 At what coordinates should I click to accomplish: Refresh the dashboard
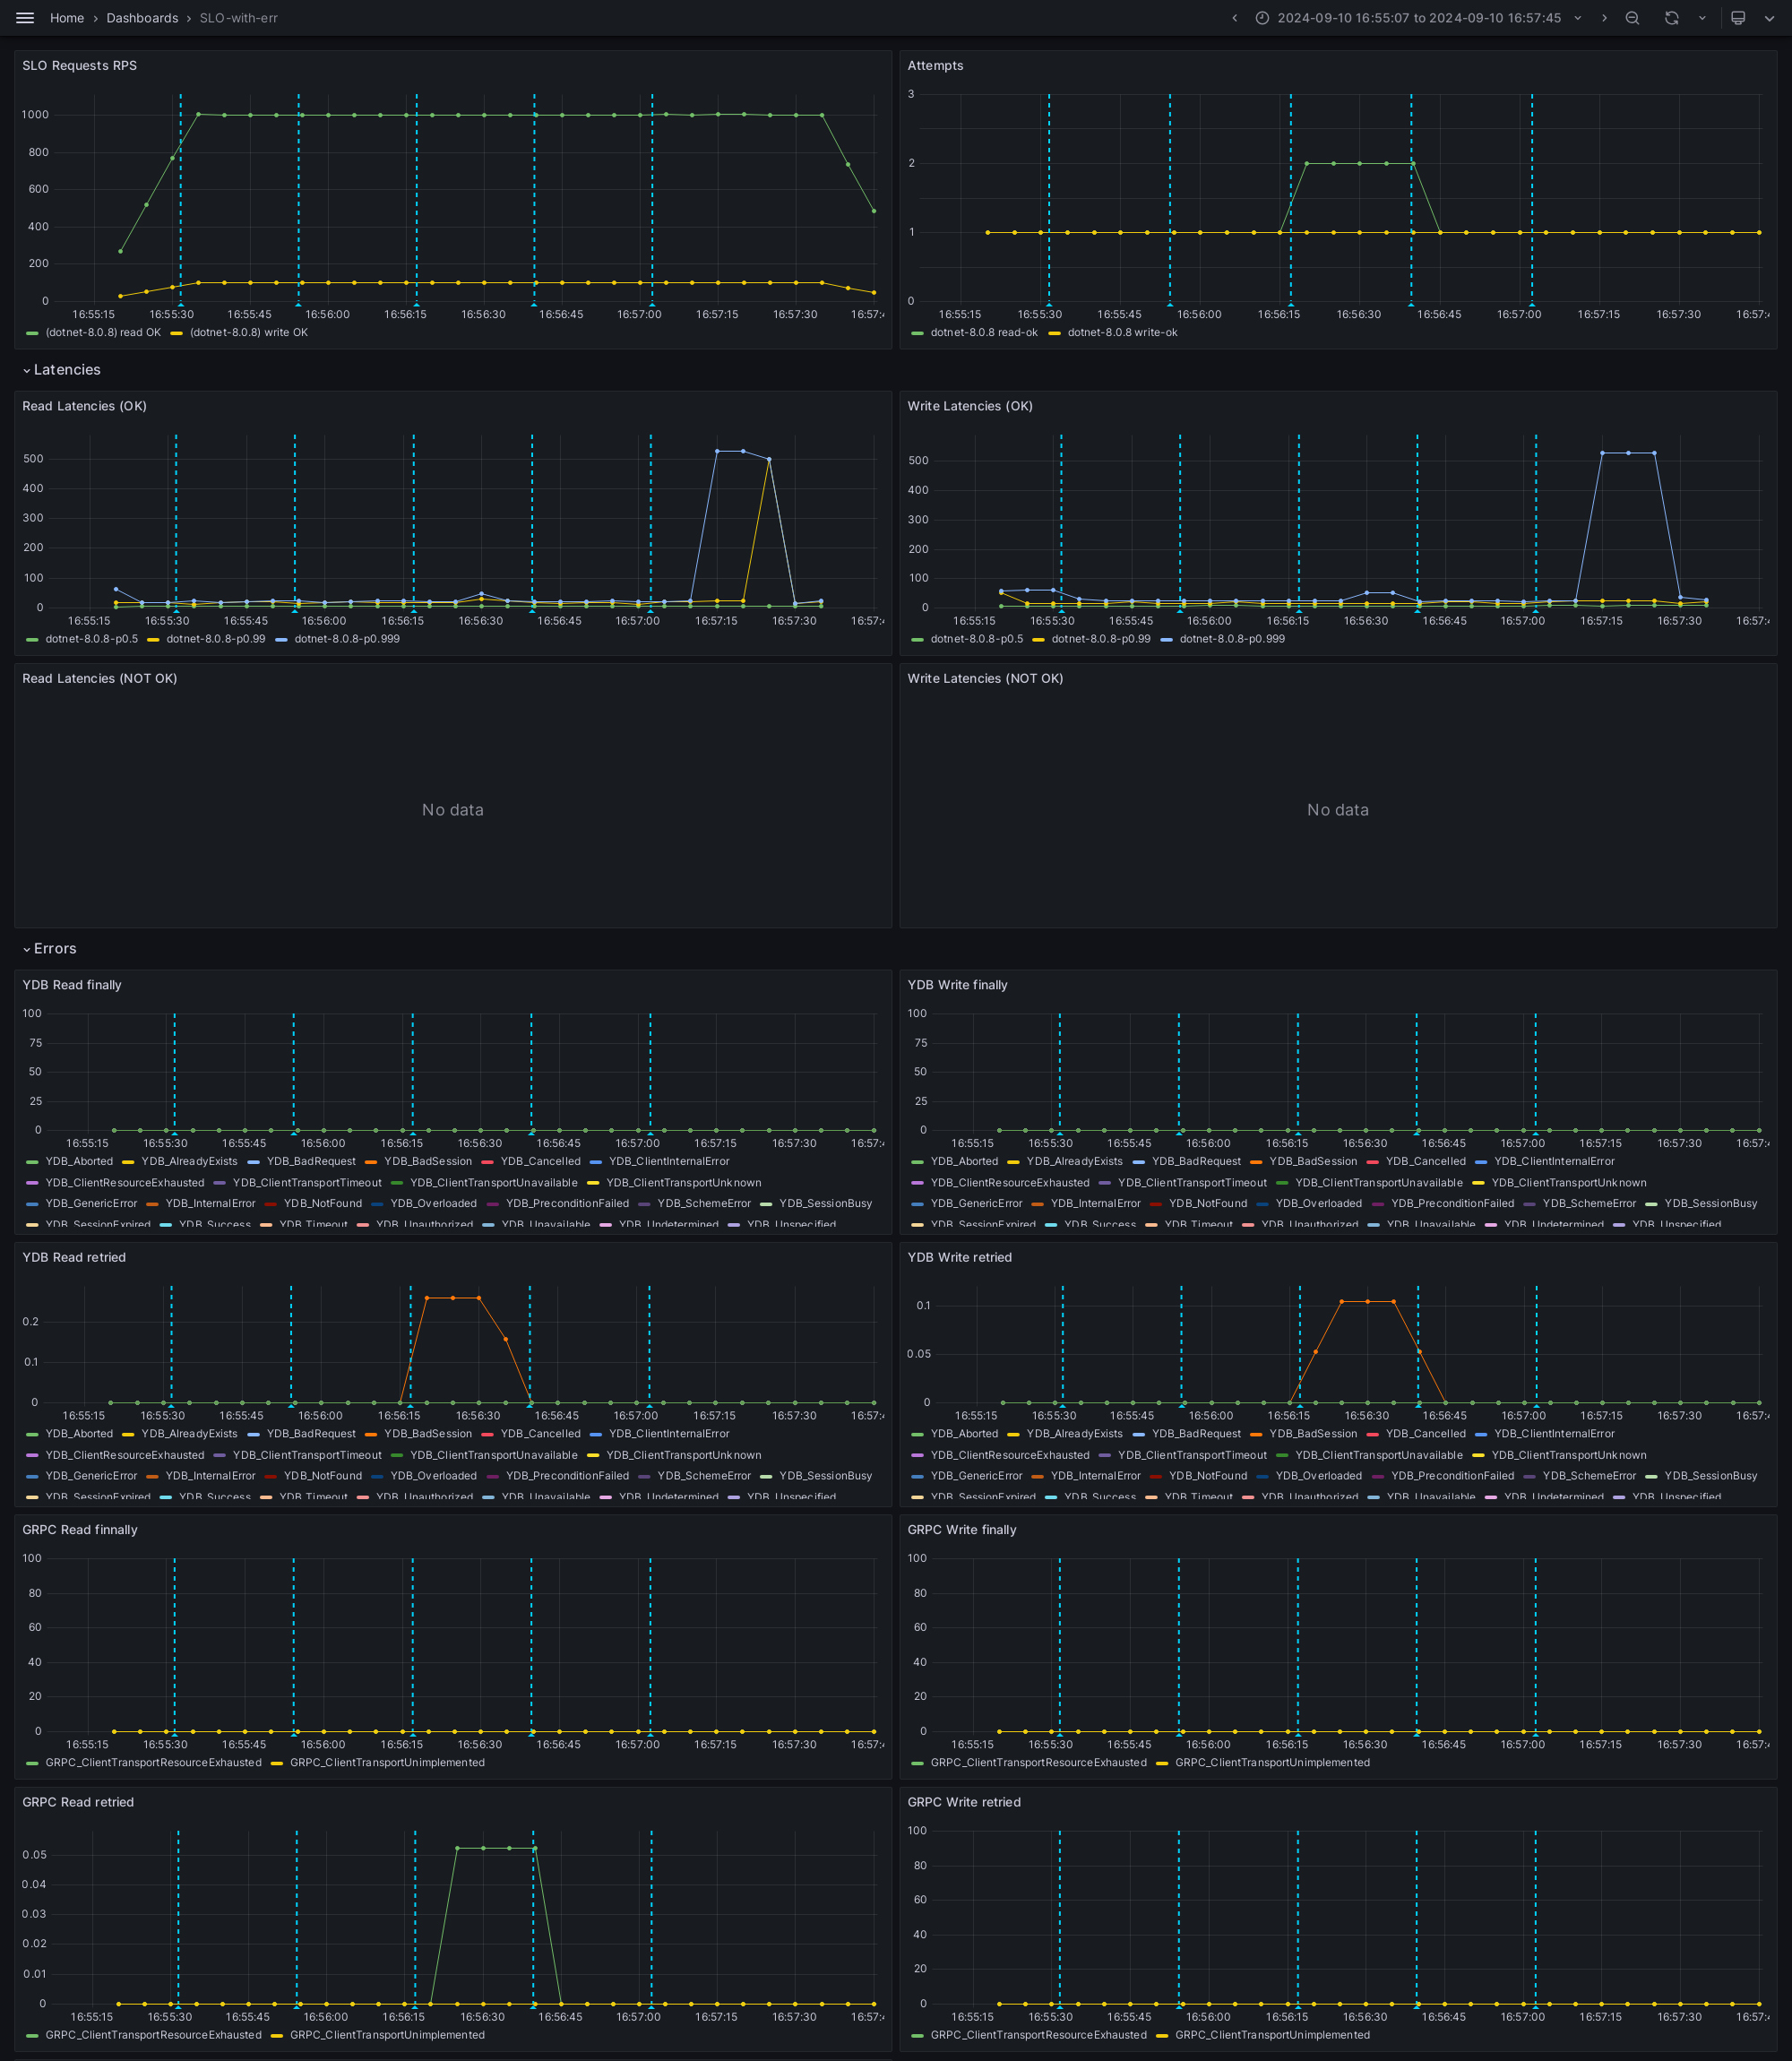click(1671, 18)
